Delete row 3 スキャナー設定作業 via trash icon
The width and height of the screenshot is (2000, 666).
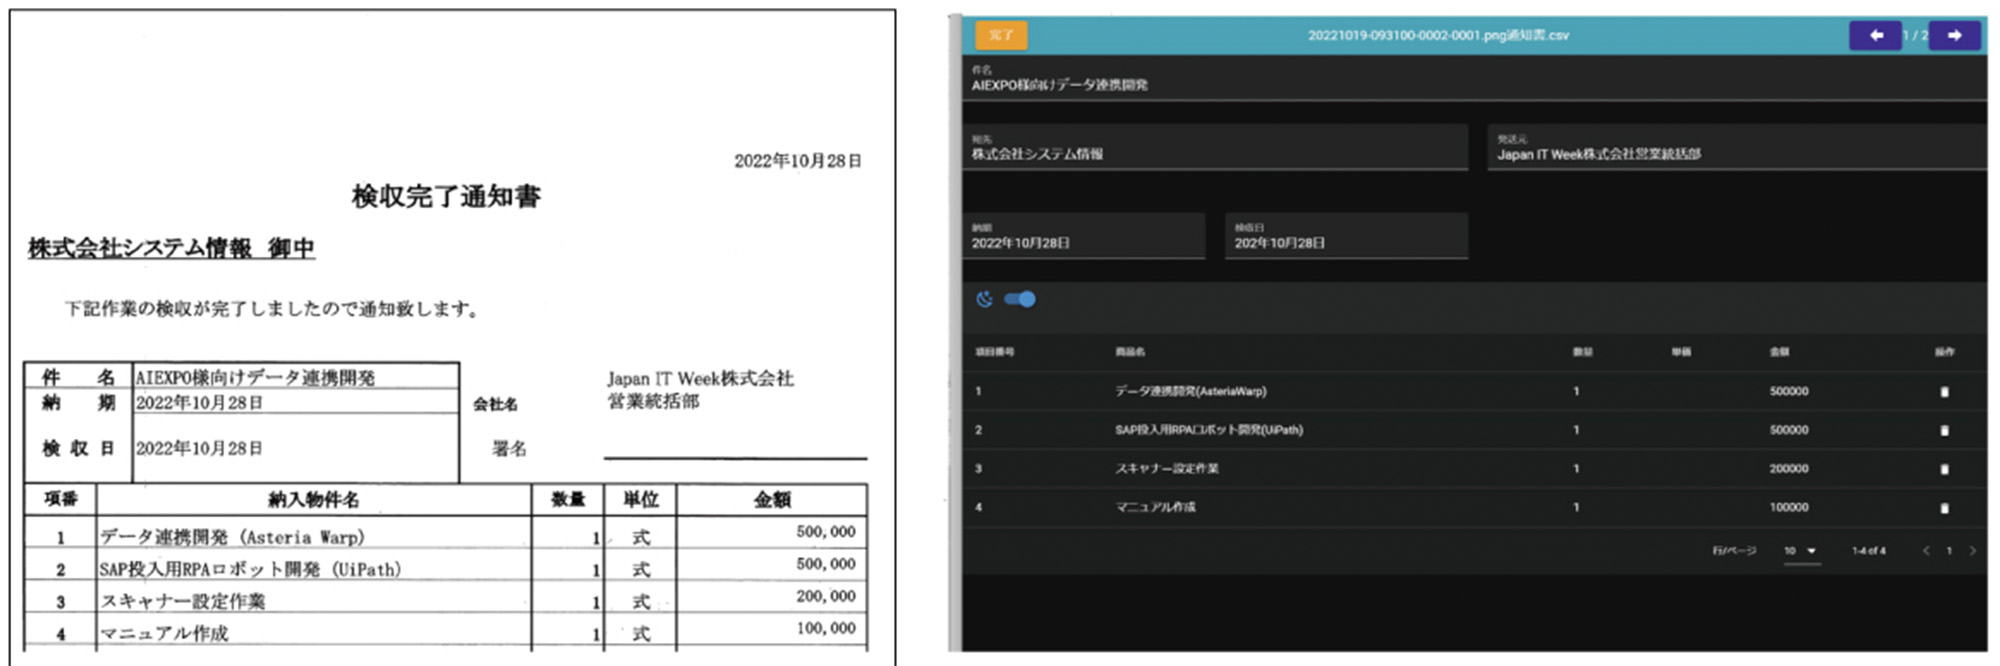[x=1944, y=469]
